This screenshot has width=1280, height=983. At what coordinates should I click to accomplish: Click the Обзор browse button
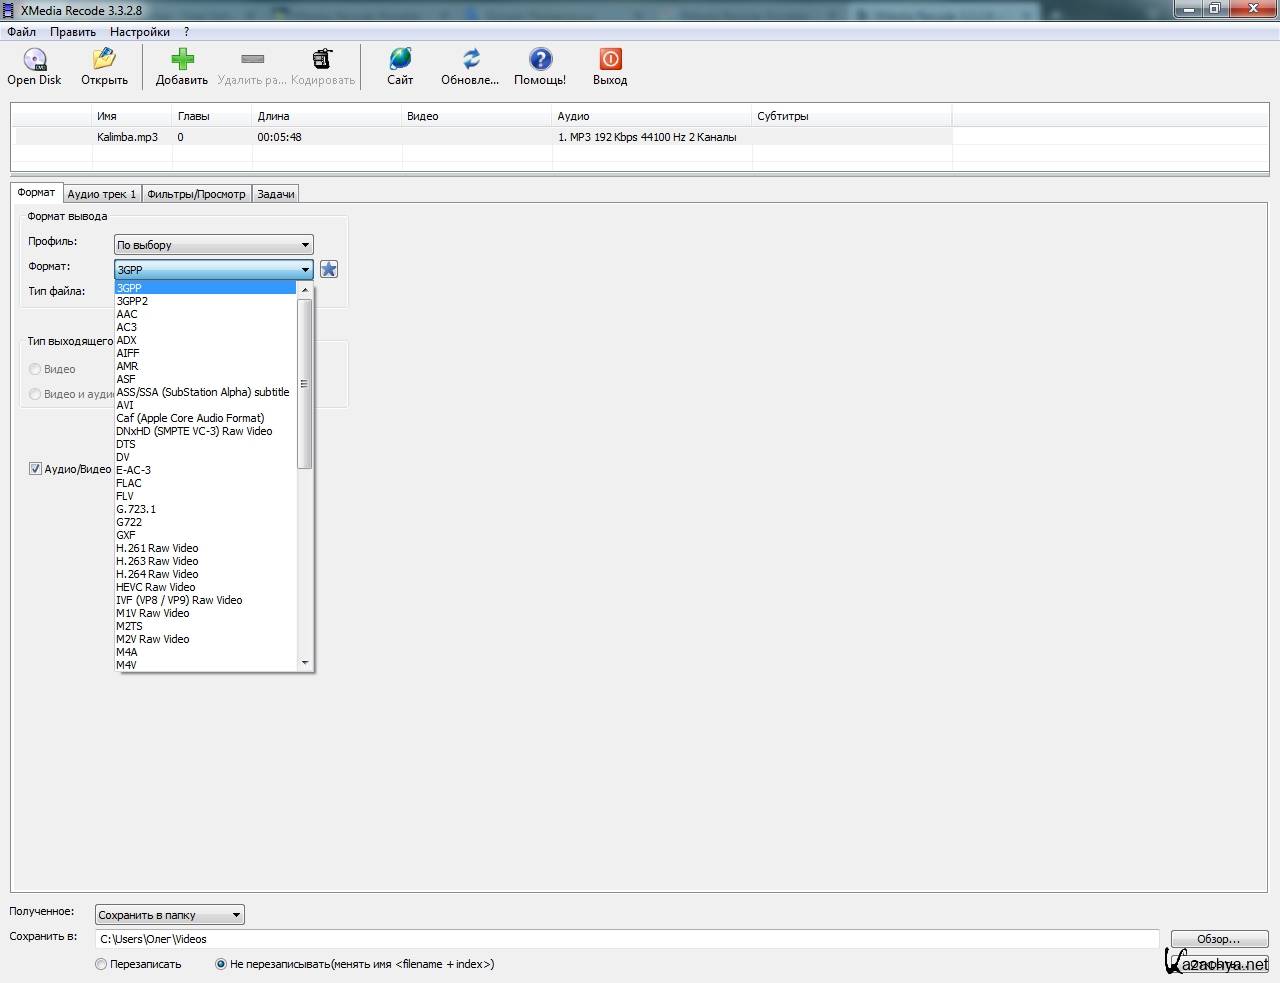click(x=1218, y=939)
